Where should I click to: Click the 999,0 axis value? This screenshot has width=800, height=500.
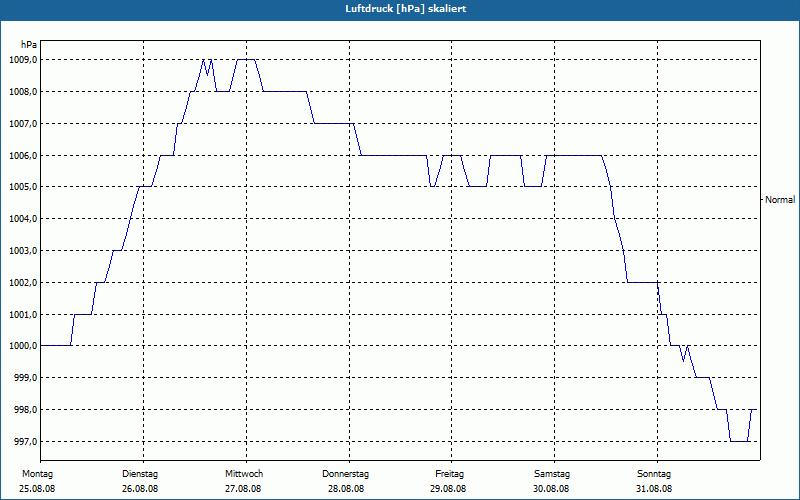point(26,378)
